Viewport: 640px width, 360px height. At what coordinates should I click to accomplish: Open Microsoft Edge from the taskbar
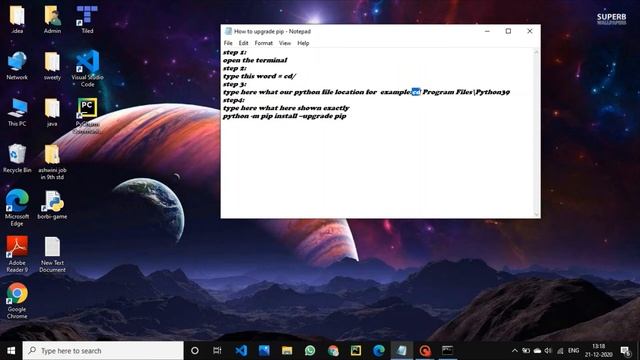point(379,351)
